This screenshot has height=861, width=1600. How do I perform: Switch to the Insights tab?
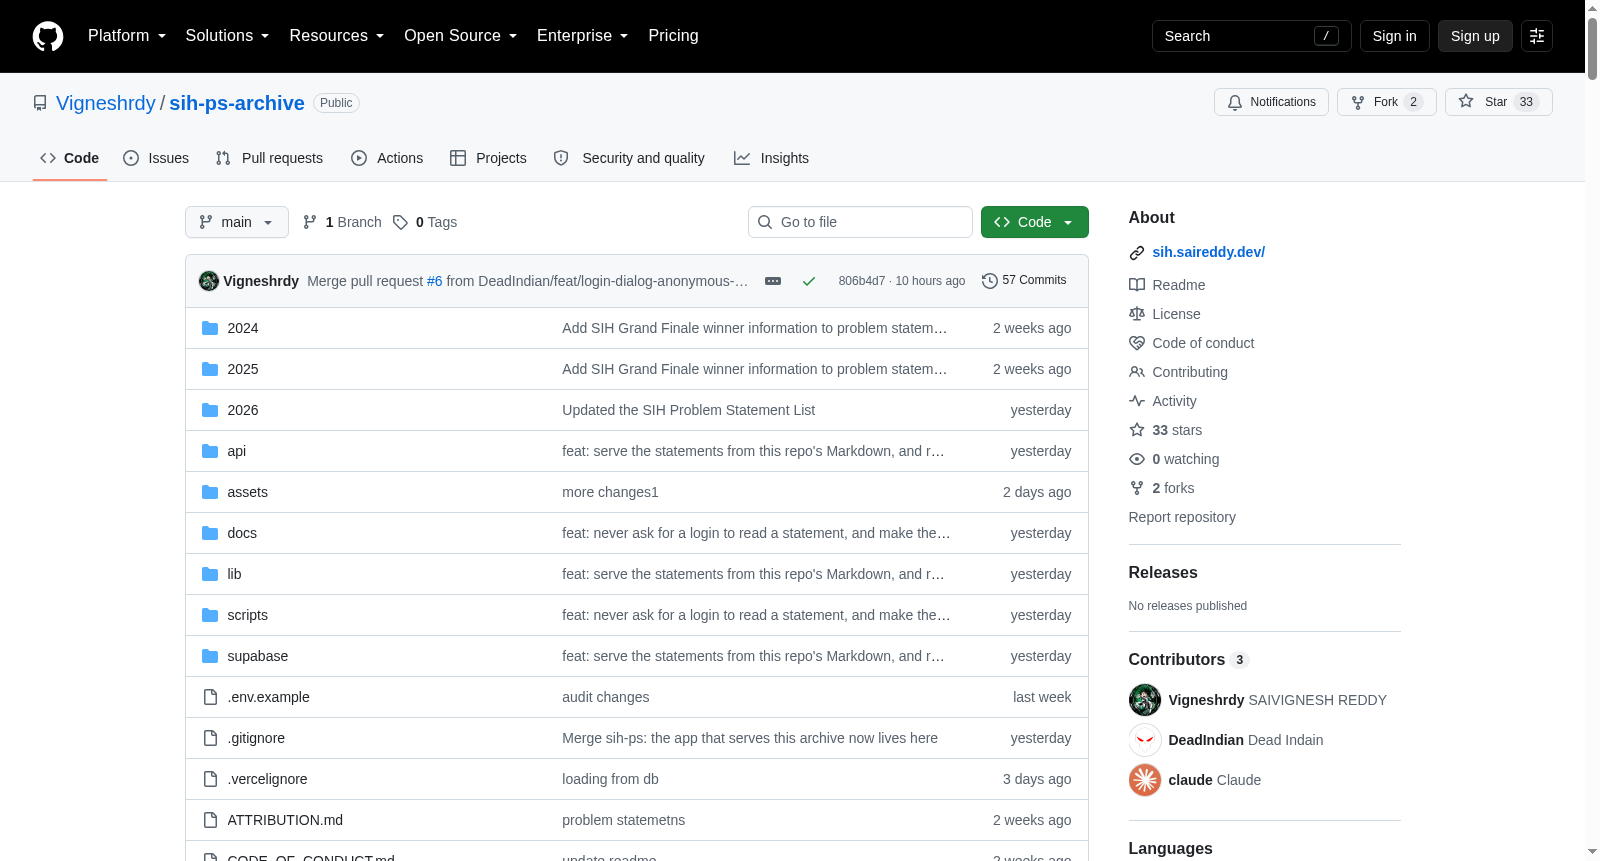click(771, 158)
